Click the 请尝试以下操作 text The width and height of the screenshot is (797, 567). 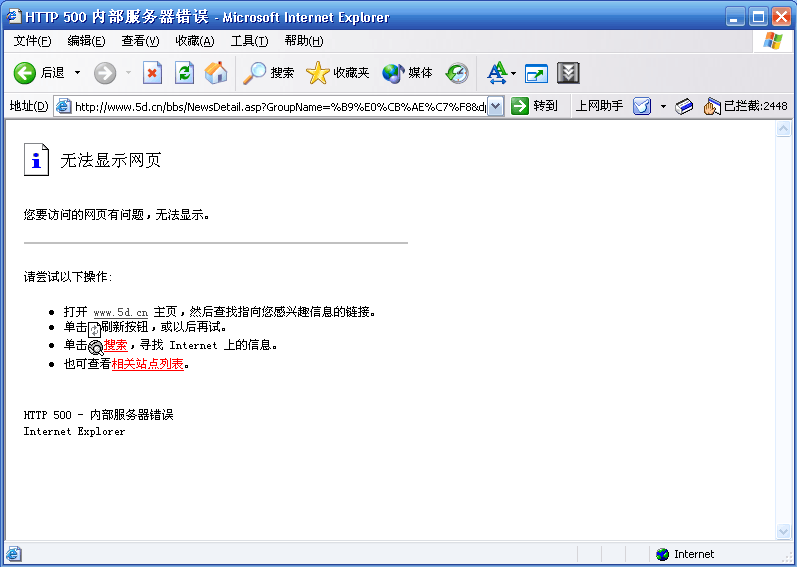[68, 277]
